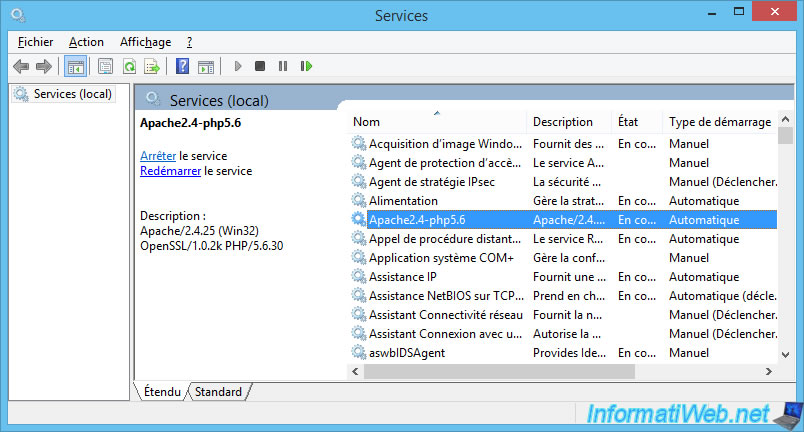Click the Stop service square icon
Image resolution: width=804 pixels, height=432 pixels.
click(x=260, y=66)
